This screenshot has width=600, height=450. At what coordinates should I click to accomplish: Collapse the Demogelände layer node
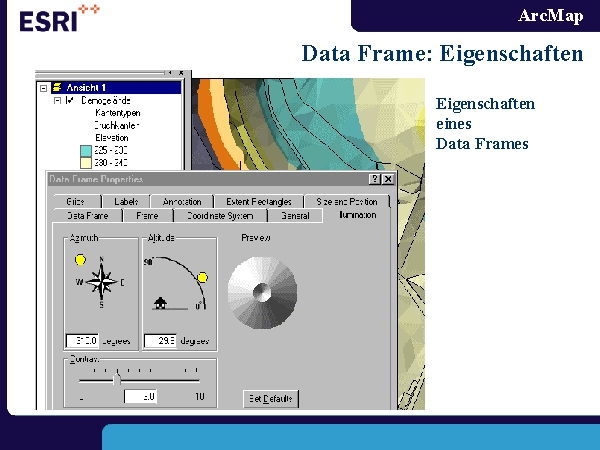point(57,101)
